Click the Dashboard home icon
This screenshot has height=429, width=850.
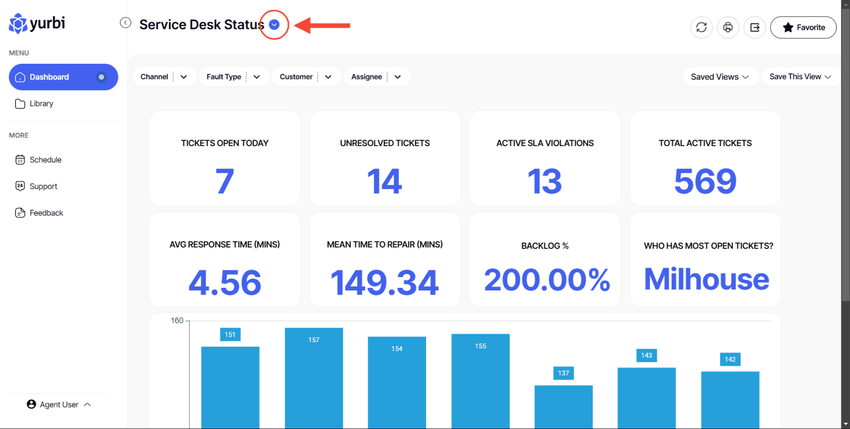coord(20,77)
